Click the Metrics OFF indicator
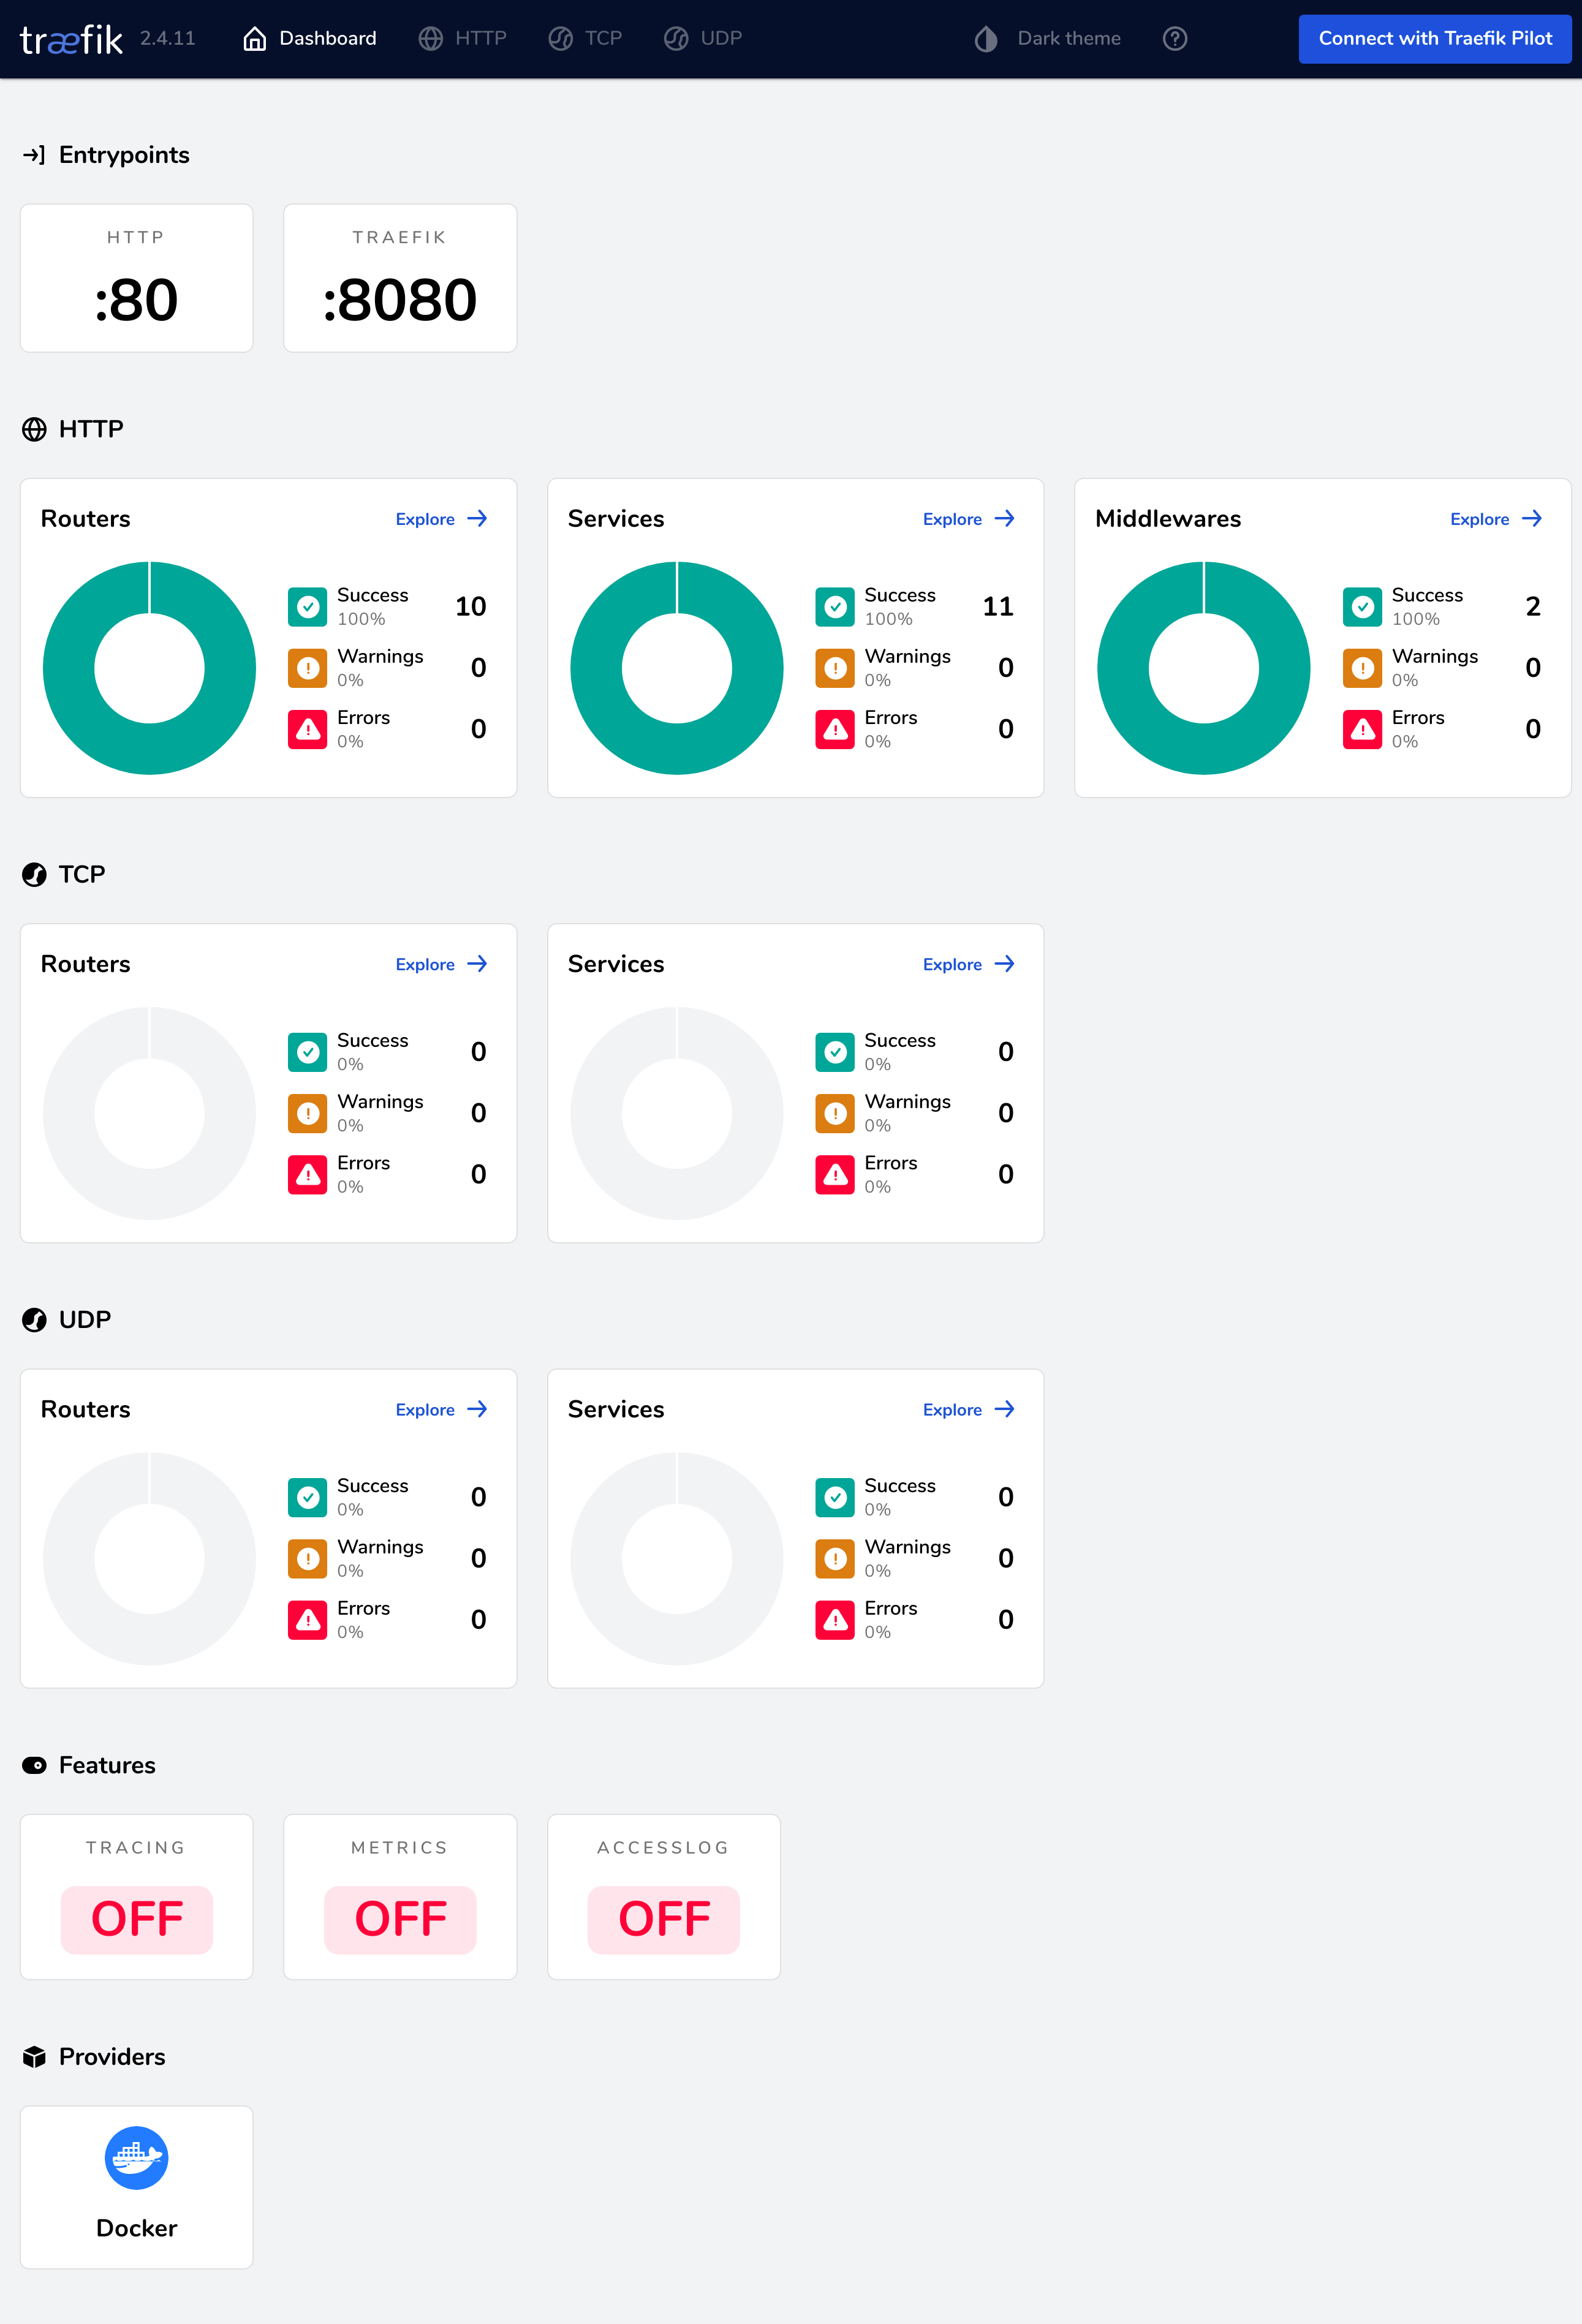The height and width of the screenshot is (2324, 1582). coord(400,1919)
